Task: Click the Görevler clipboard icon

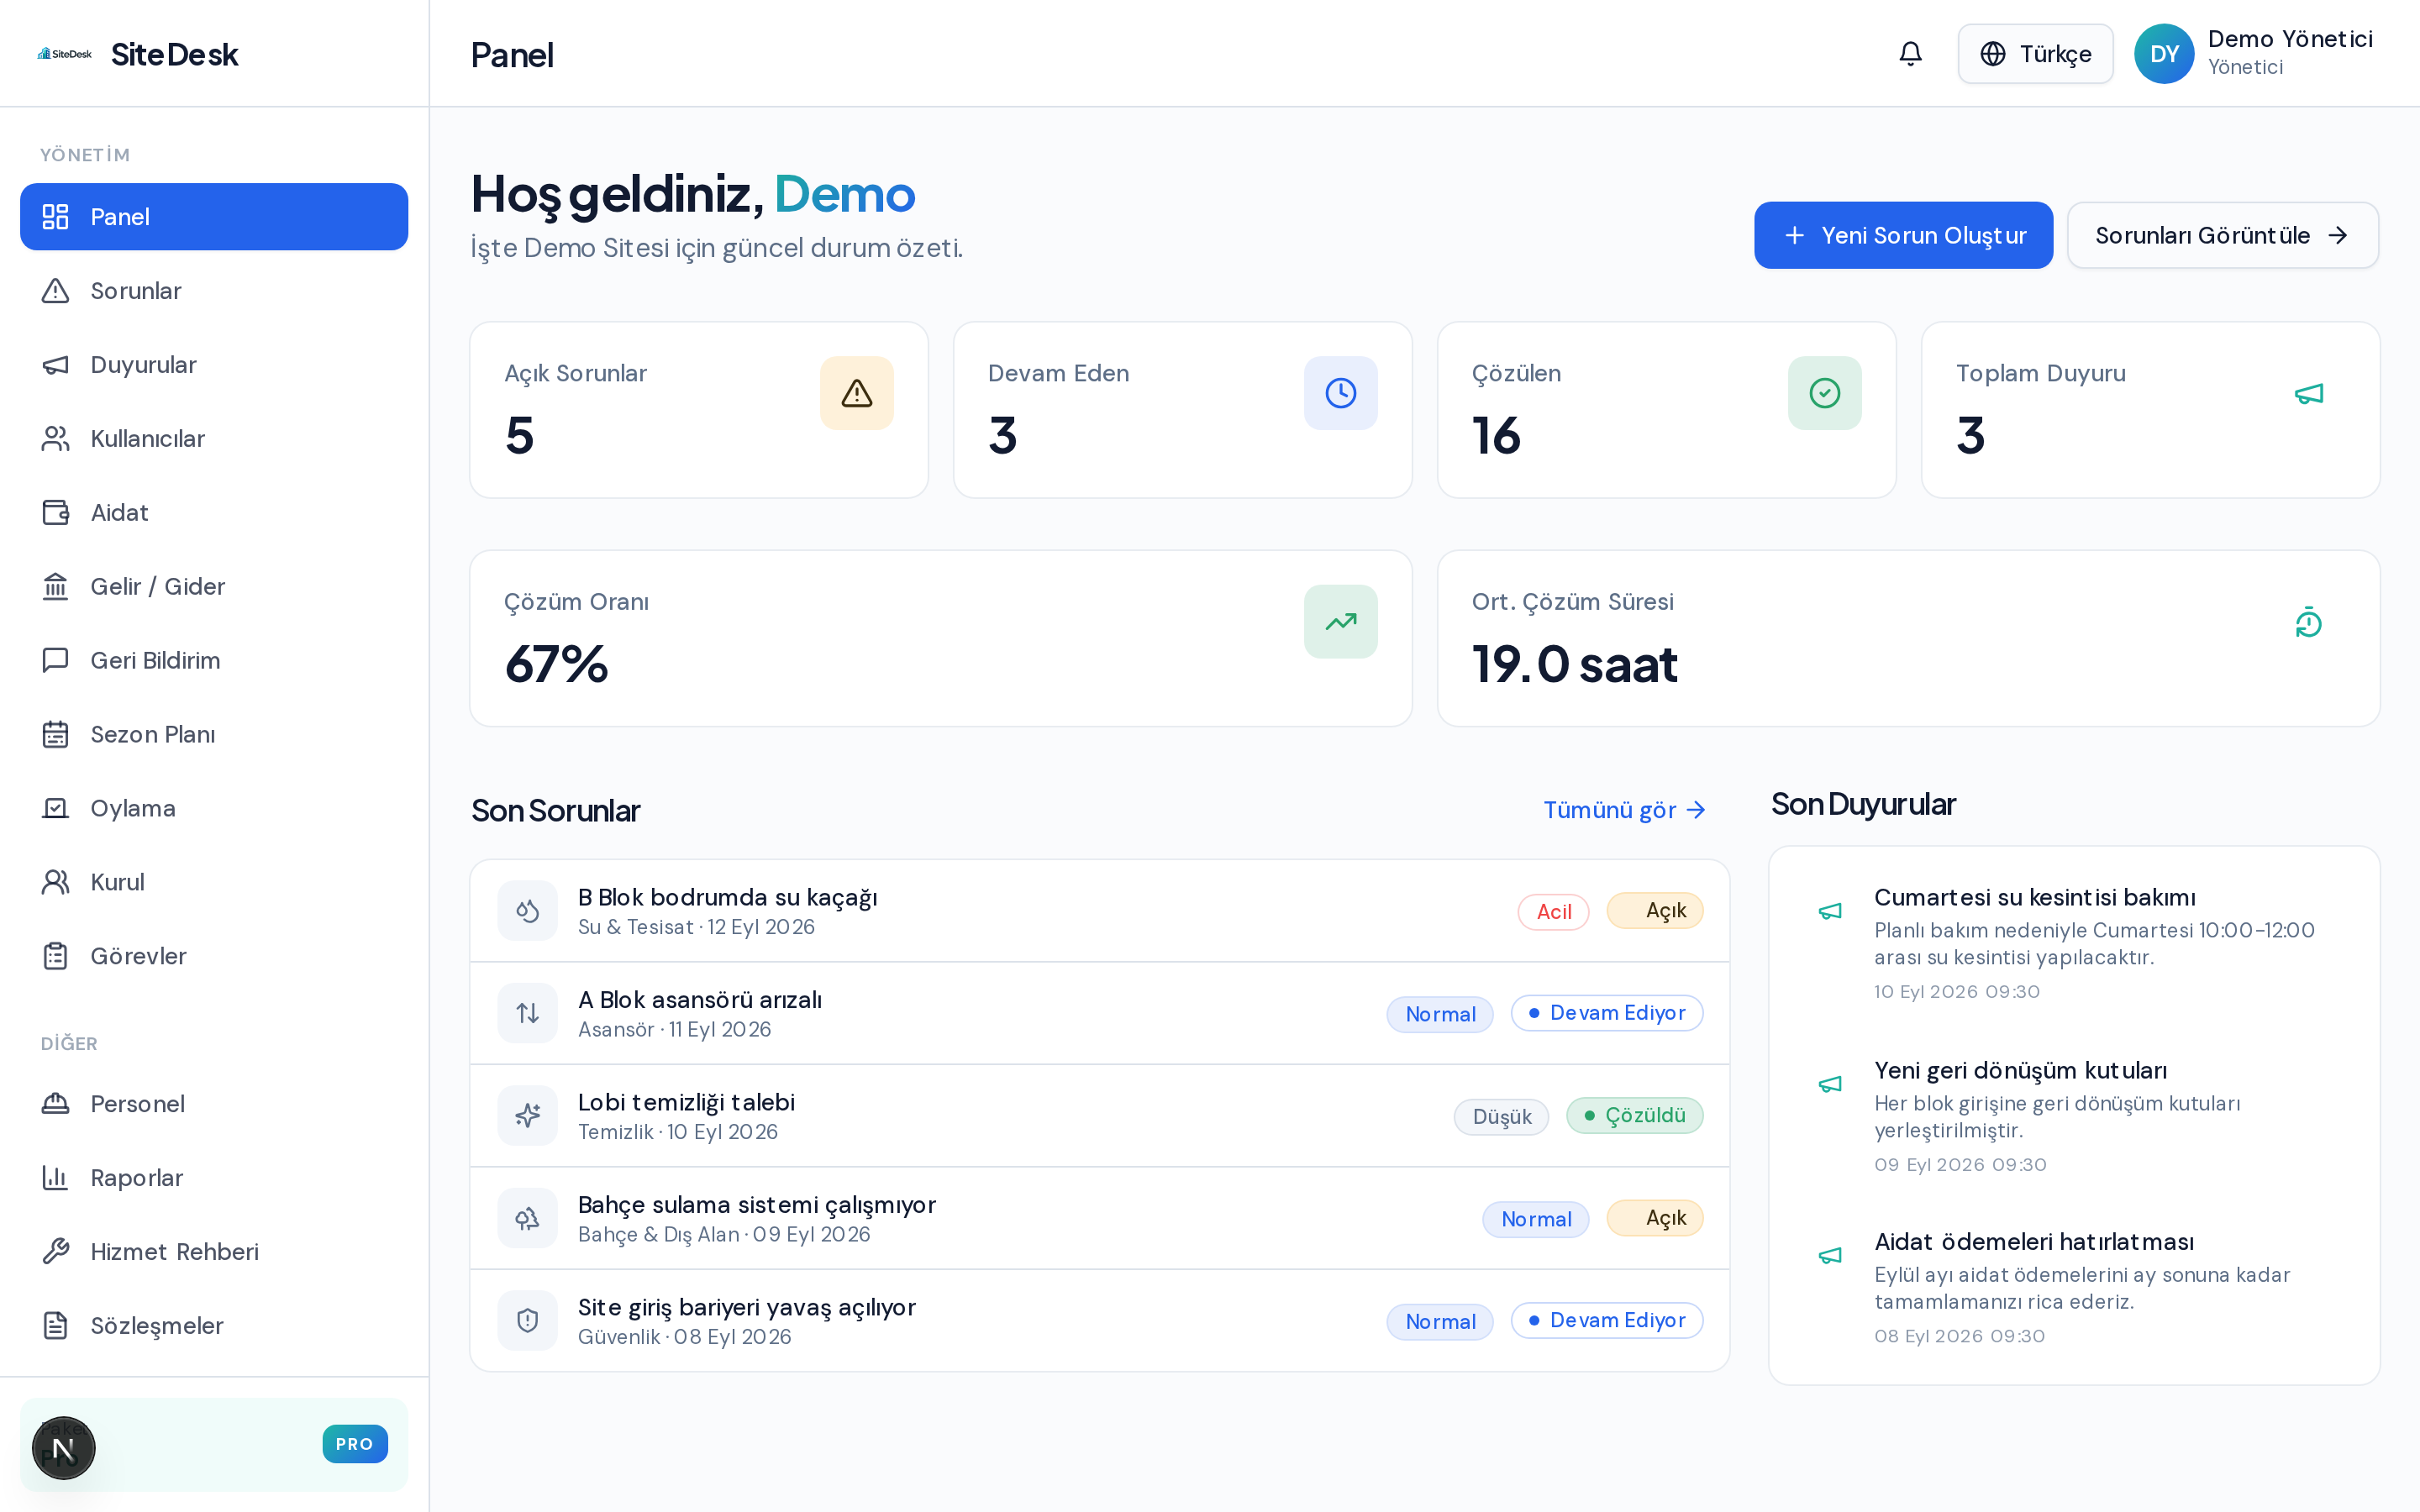Action: pyautogui.click(x=56, y=957)
